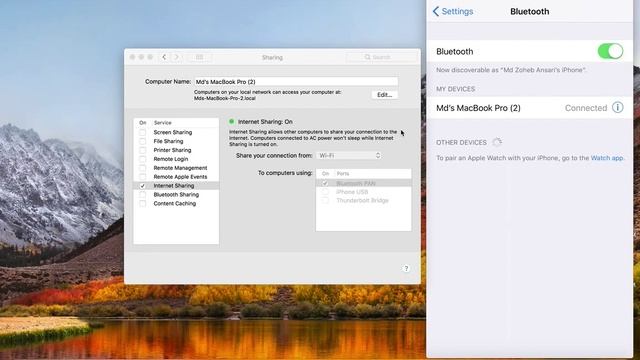Enable Remote Management checkbox

click(142, 168)
